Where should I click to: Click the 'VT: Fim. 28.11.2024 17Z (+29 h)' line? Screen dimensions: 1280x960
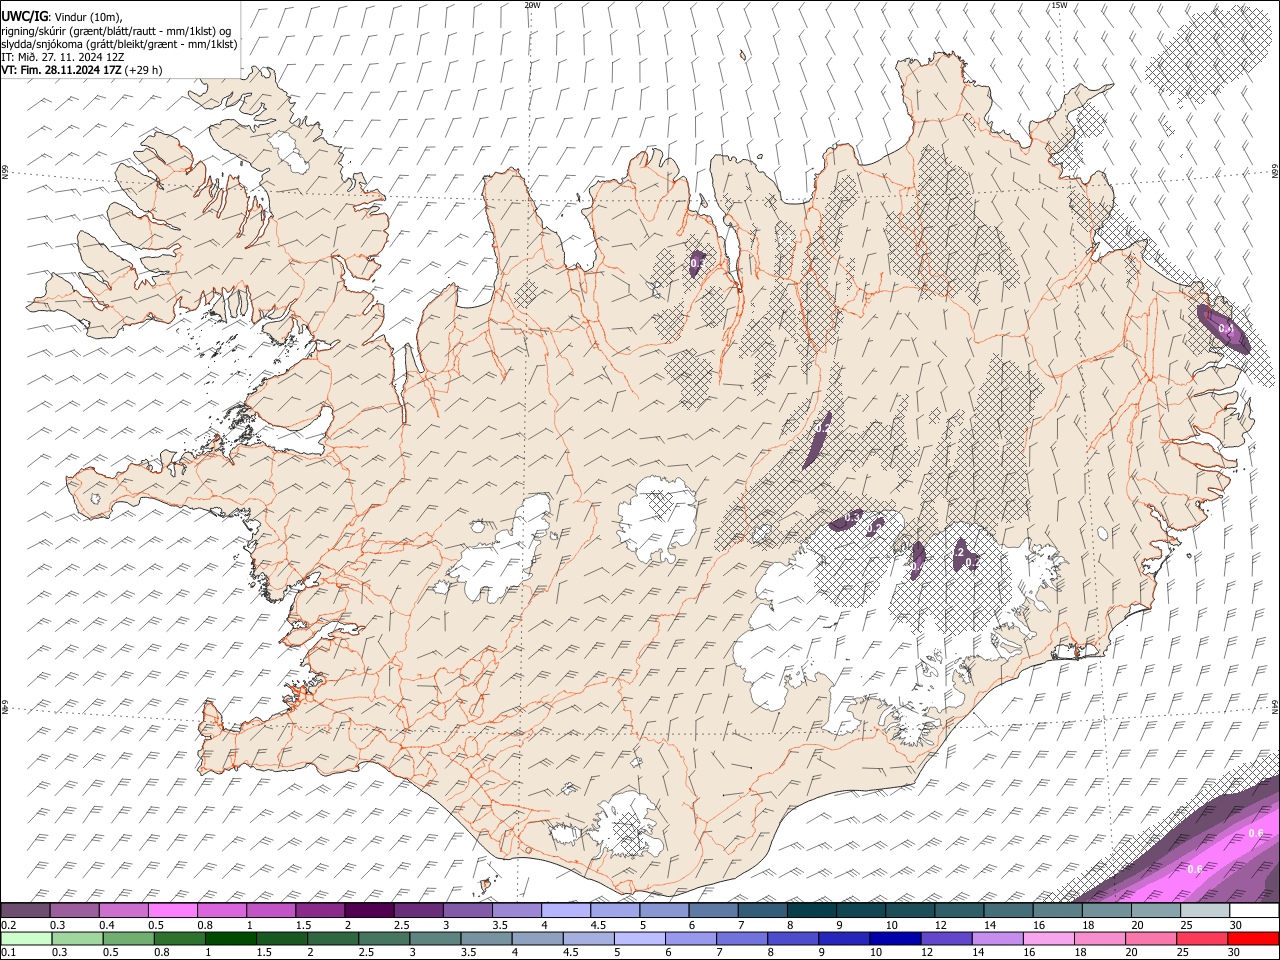81,70
